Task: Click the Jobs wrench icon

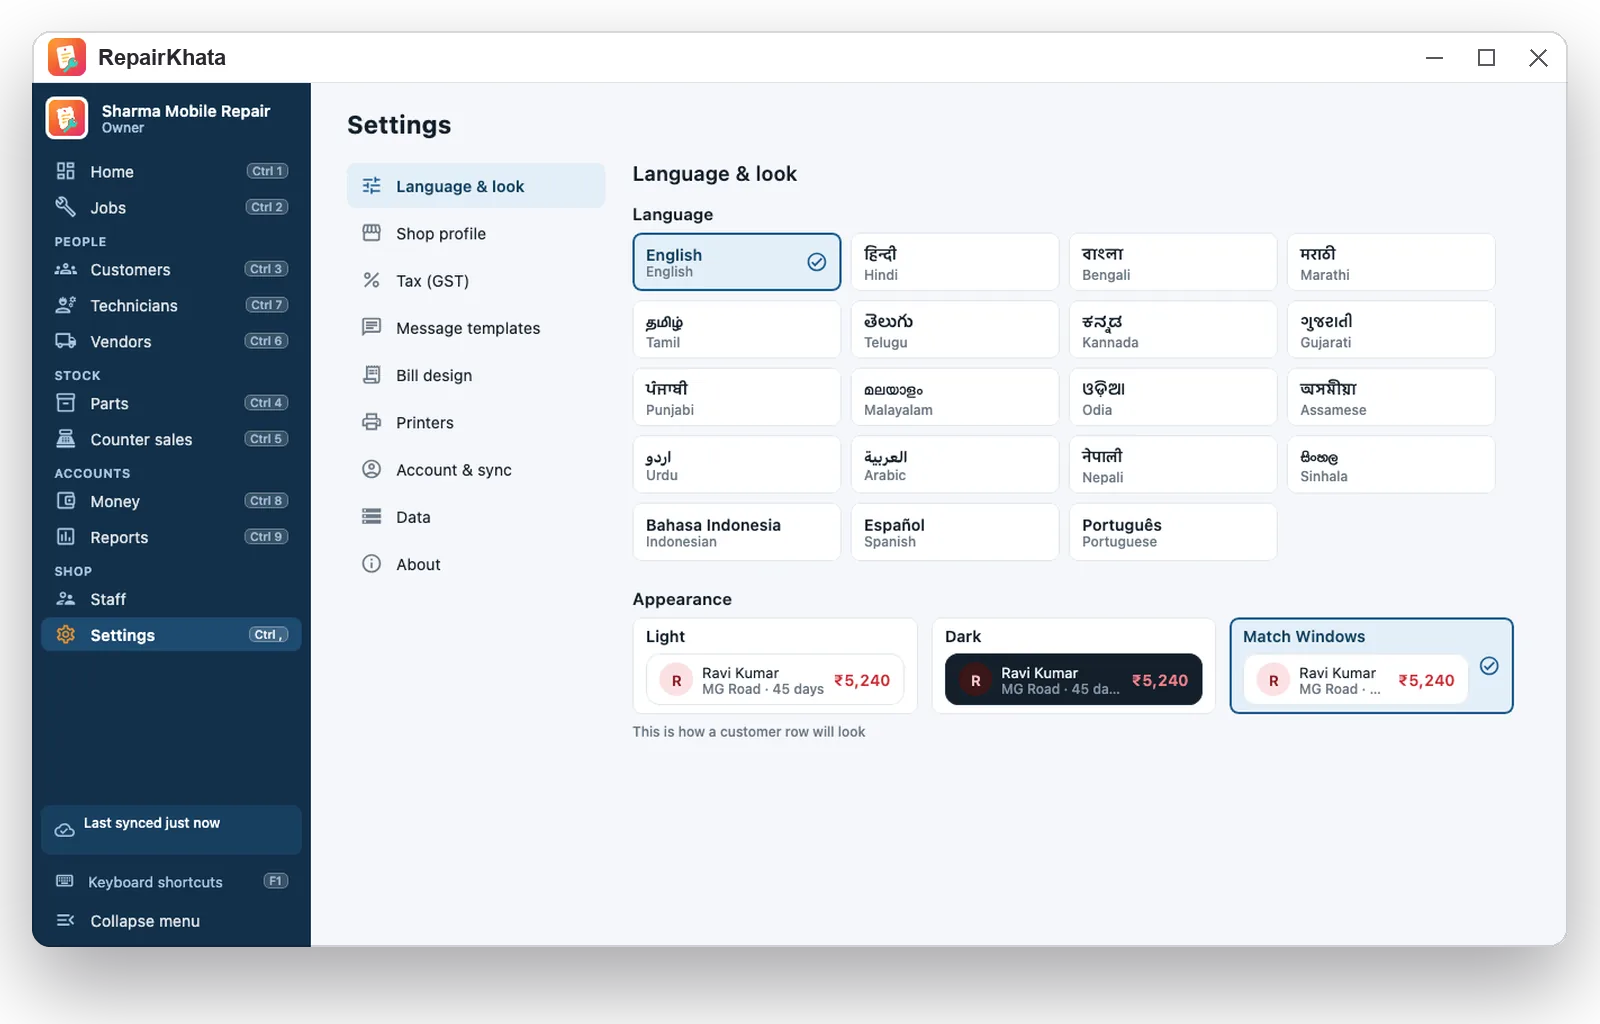Action: [x=66, y=207]
